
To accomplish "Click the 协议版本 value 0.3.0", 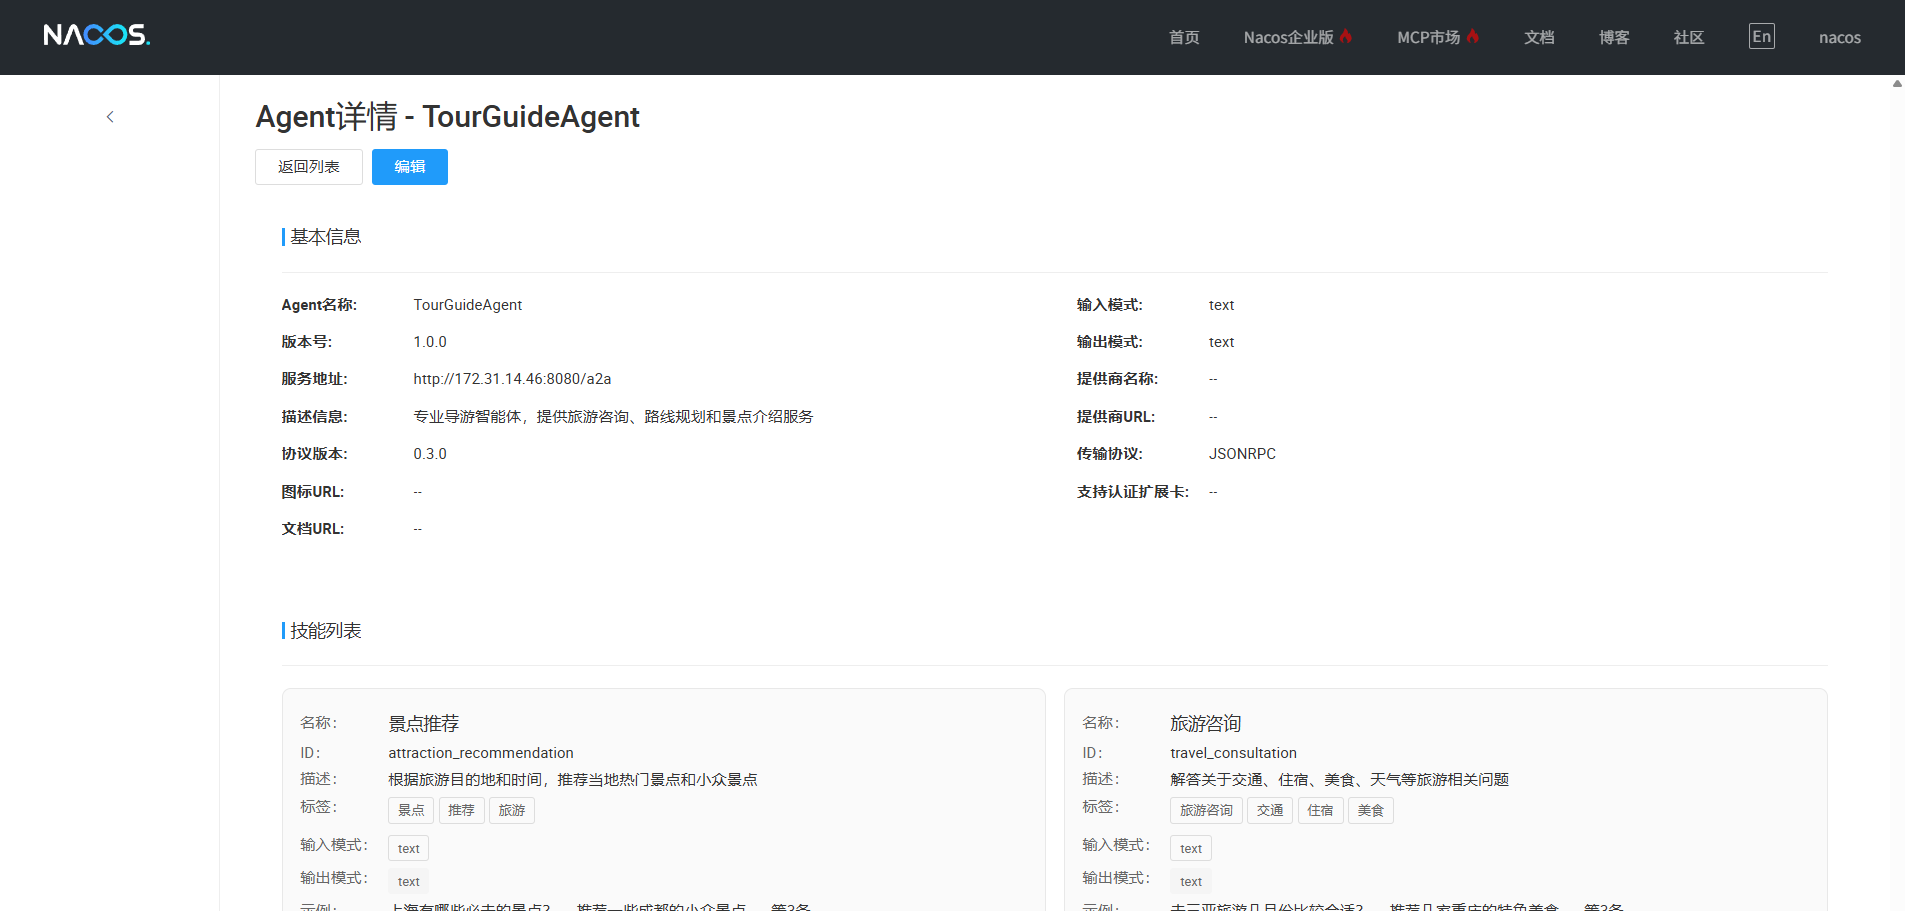I will tap(430, 454).
